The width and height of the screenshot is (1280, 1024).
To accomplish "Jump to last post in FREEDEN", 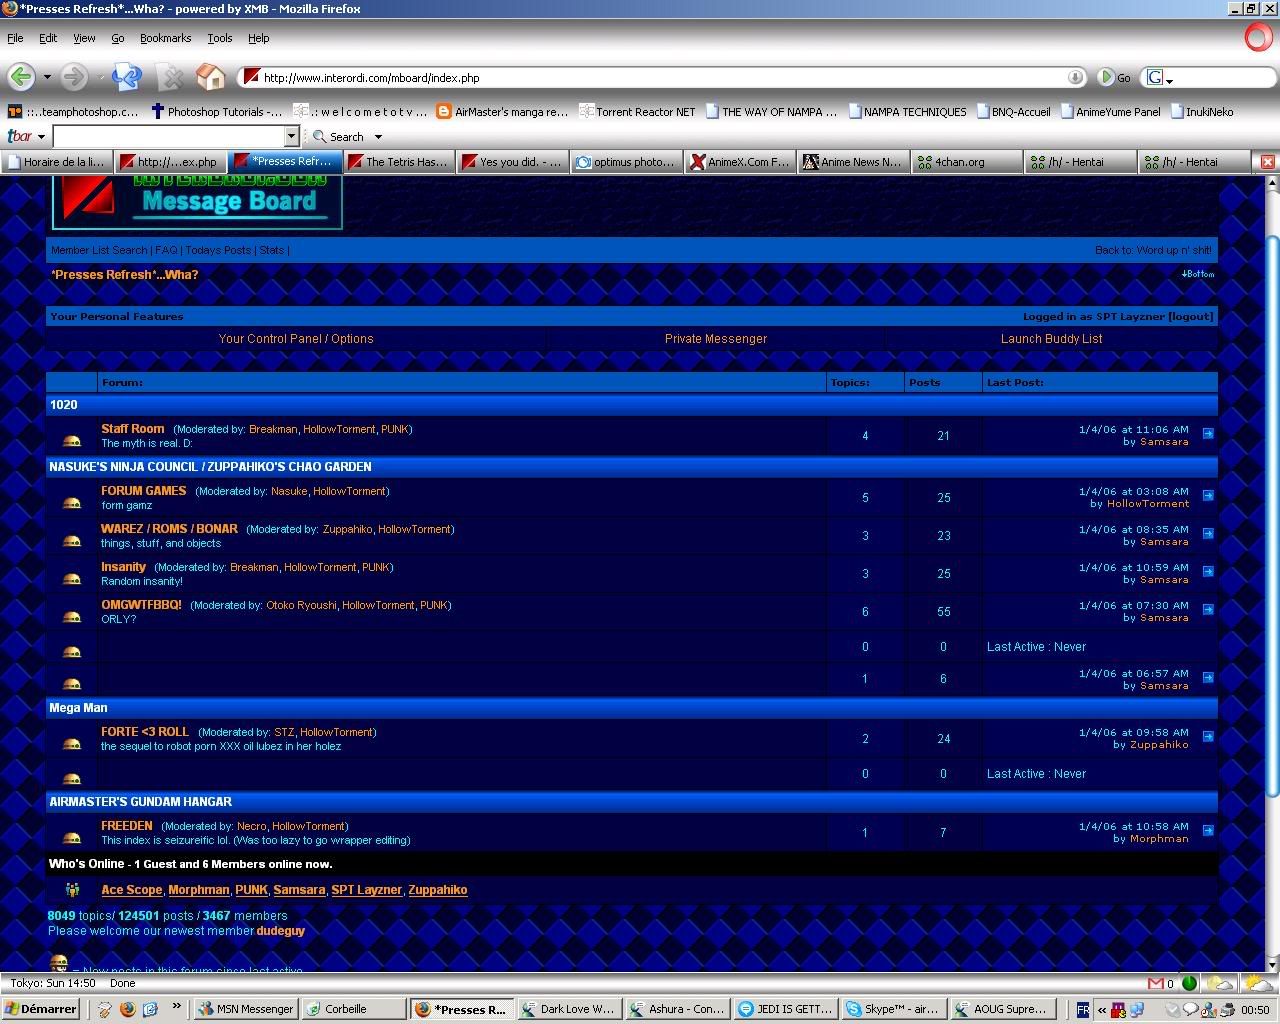I will [1208, 830].
